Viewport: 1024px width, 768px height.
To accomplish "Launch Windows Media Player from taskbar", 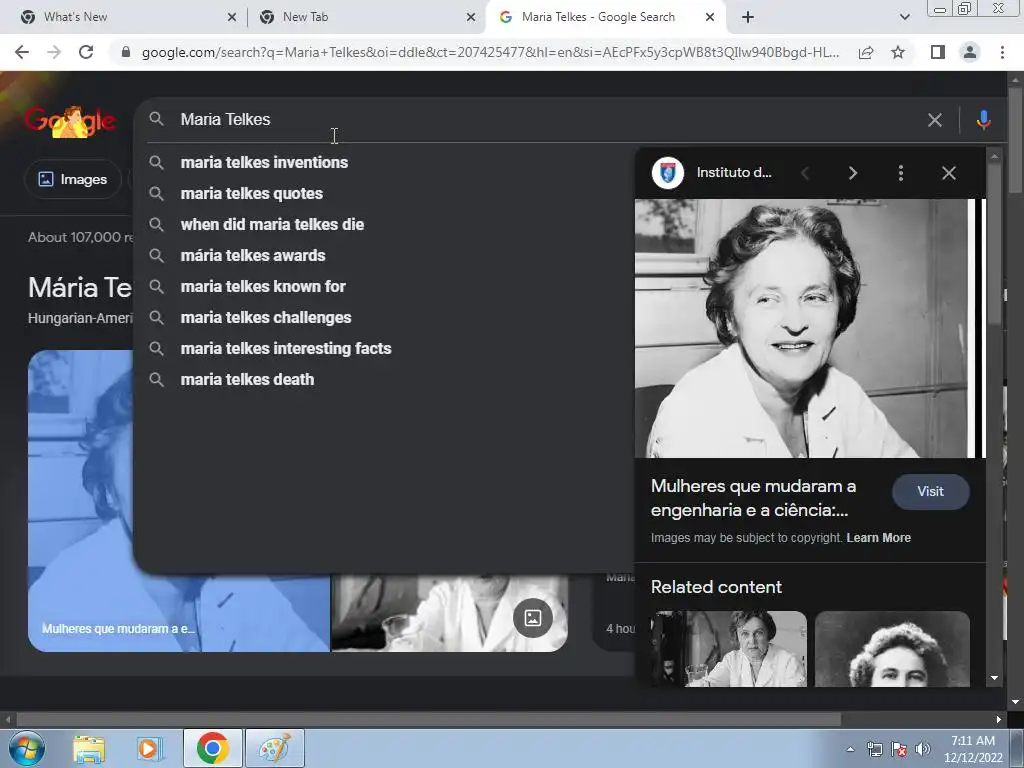I will (x=150, y=749).
